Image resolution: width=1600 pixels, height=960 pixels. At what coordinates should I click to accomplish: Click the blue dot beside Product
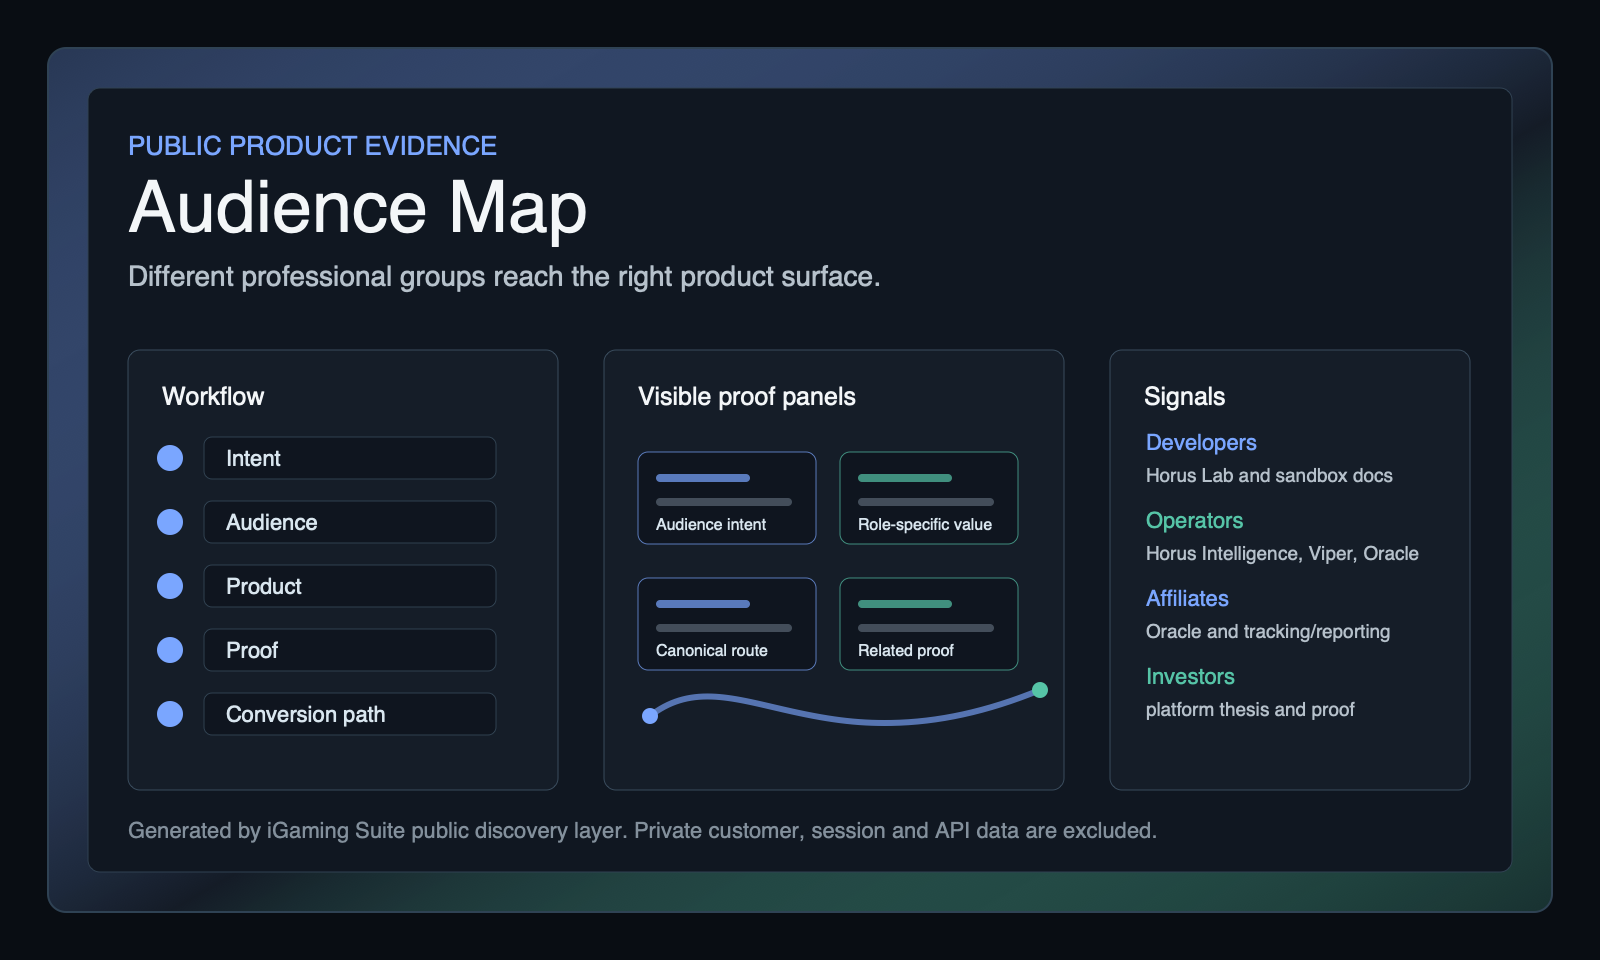coord(170,586)
